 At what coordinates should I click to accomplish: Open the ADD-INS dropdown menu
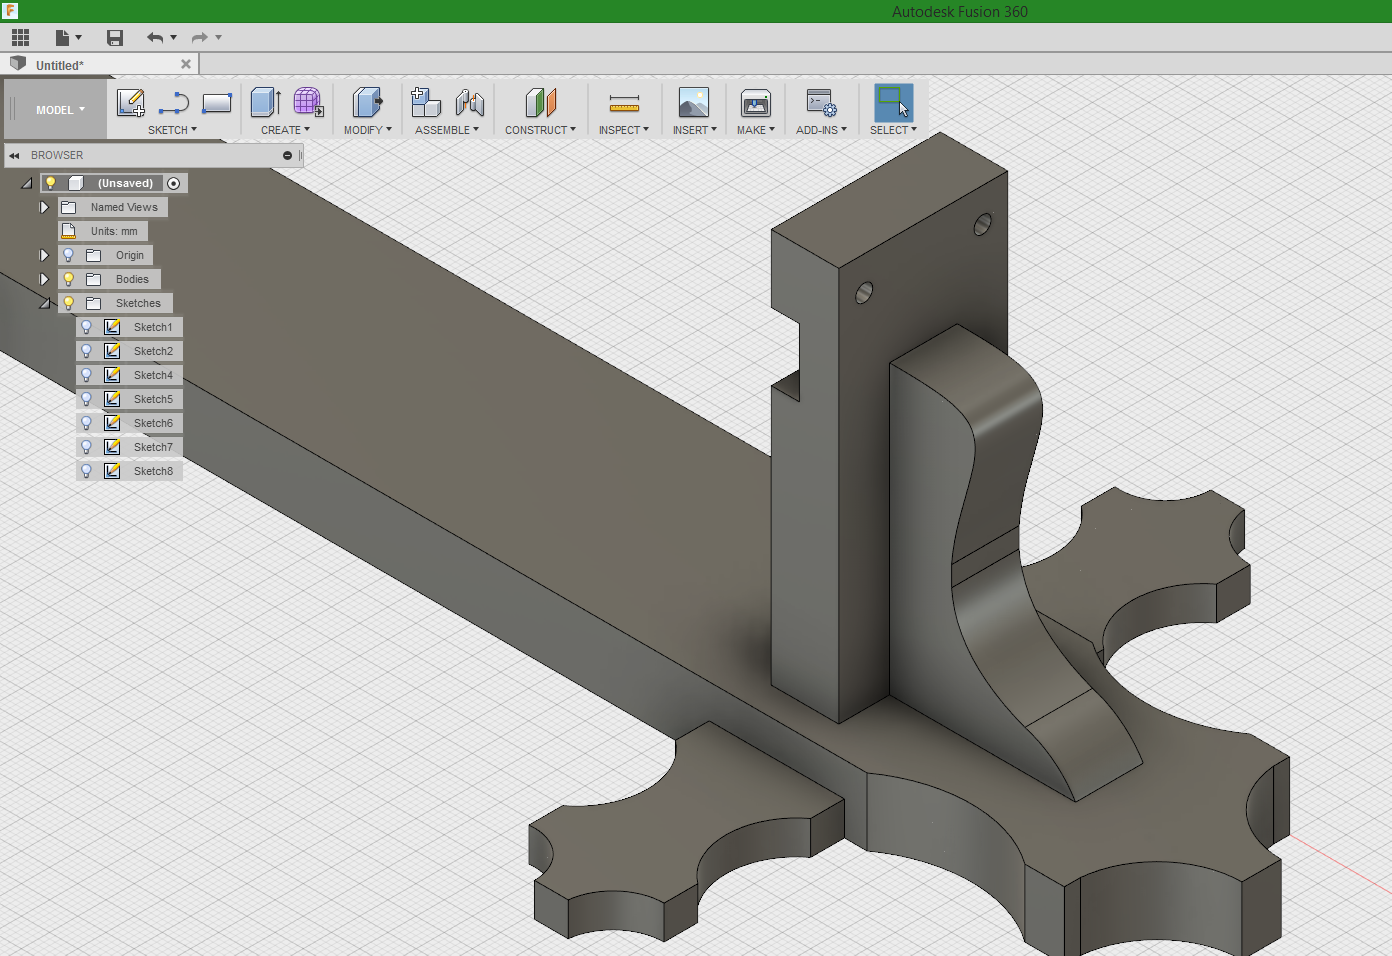point(821,130)
